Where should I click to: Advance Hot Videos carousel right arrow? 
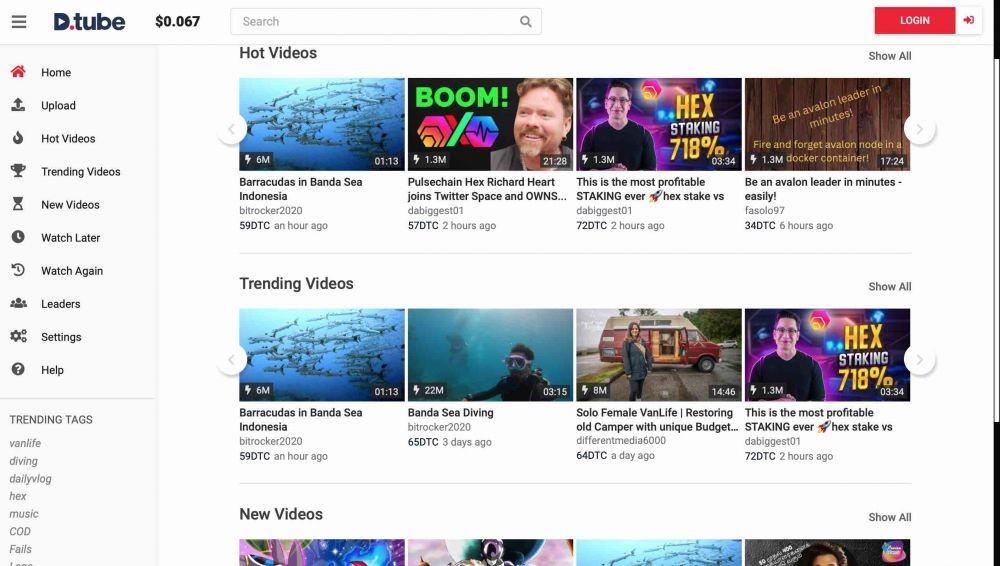pyautogui.click(x=919, y=129)
